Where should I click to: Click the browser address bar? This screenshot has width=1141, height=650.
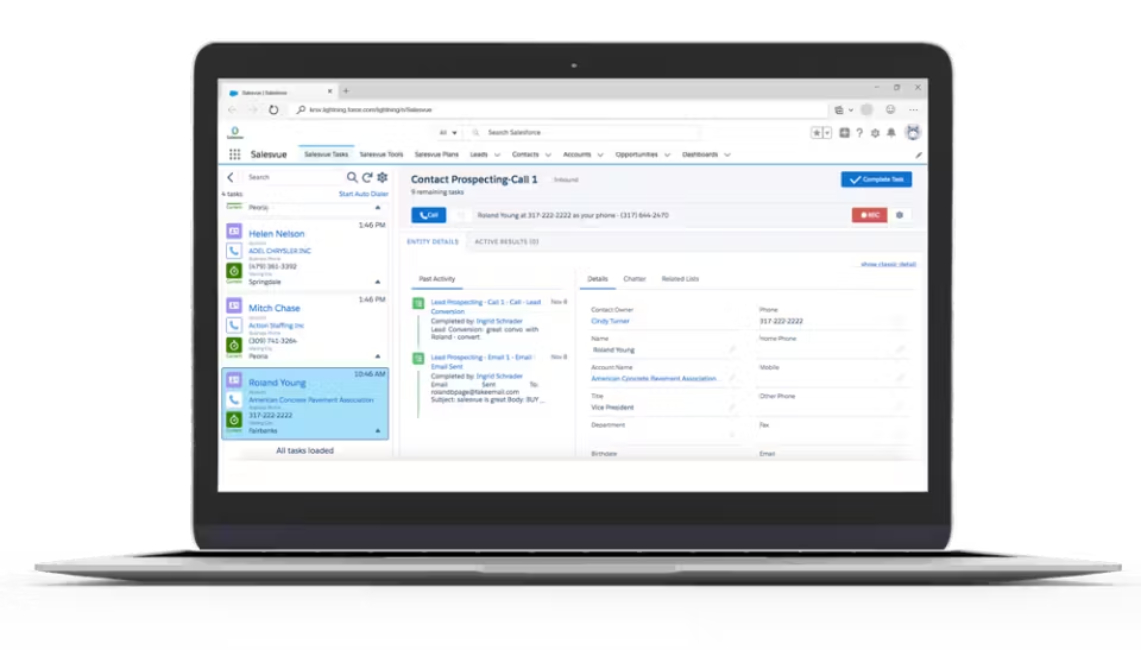tap(560, 110)
